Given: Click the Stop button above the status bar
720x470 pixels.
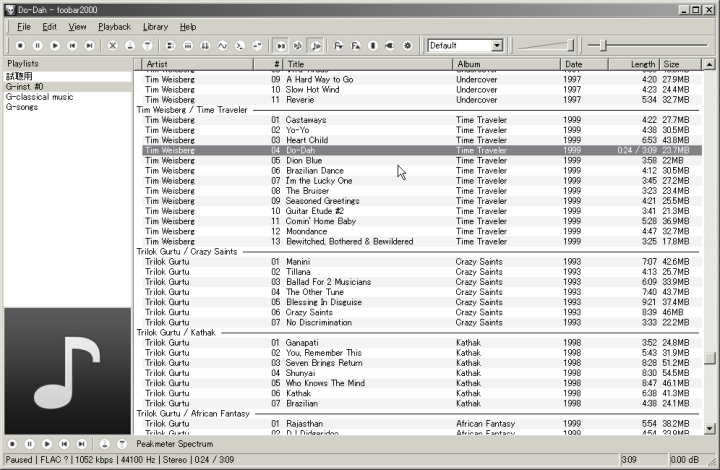Looking at the screenshot, I should pos(12,444).
